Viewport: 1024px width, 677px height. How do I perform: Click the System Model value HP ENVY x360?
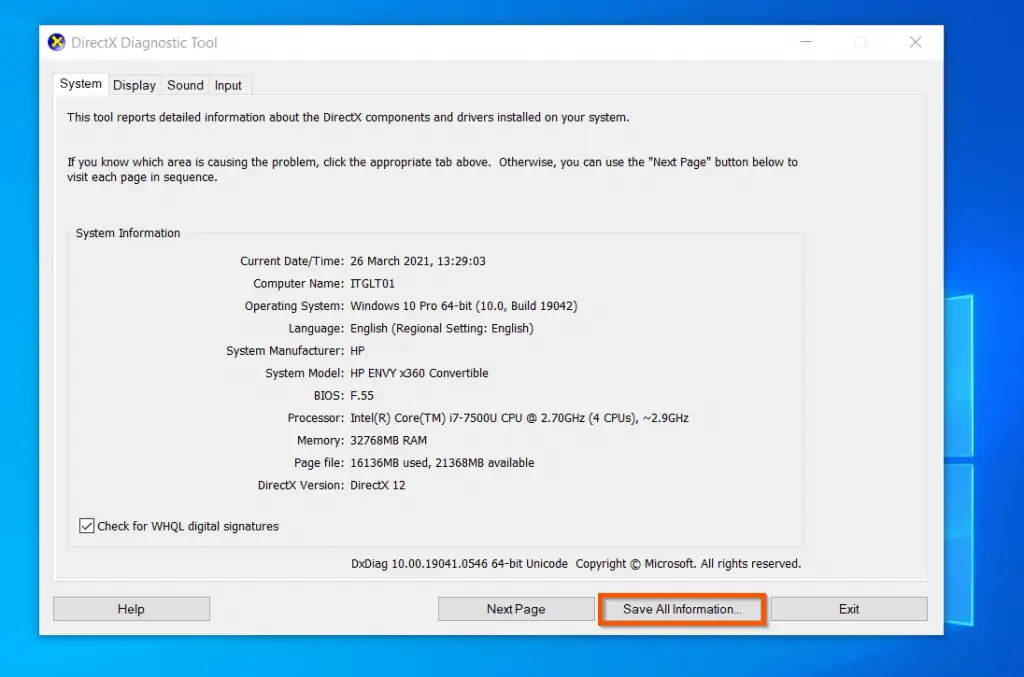419,373
